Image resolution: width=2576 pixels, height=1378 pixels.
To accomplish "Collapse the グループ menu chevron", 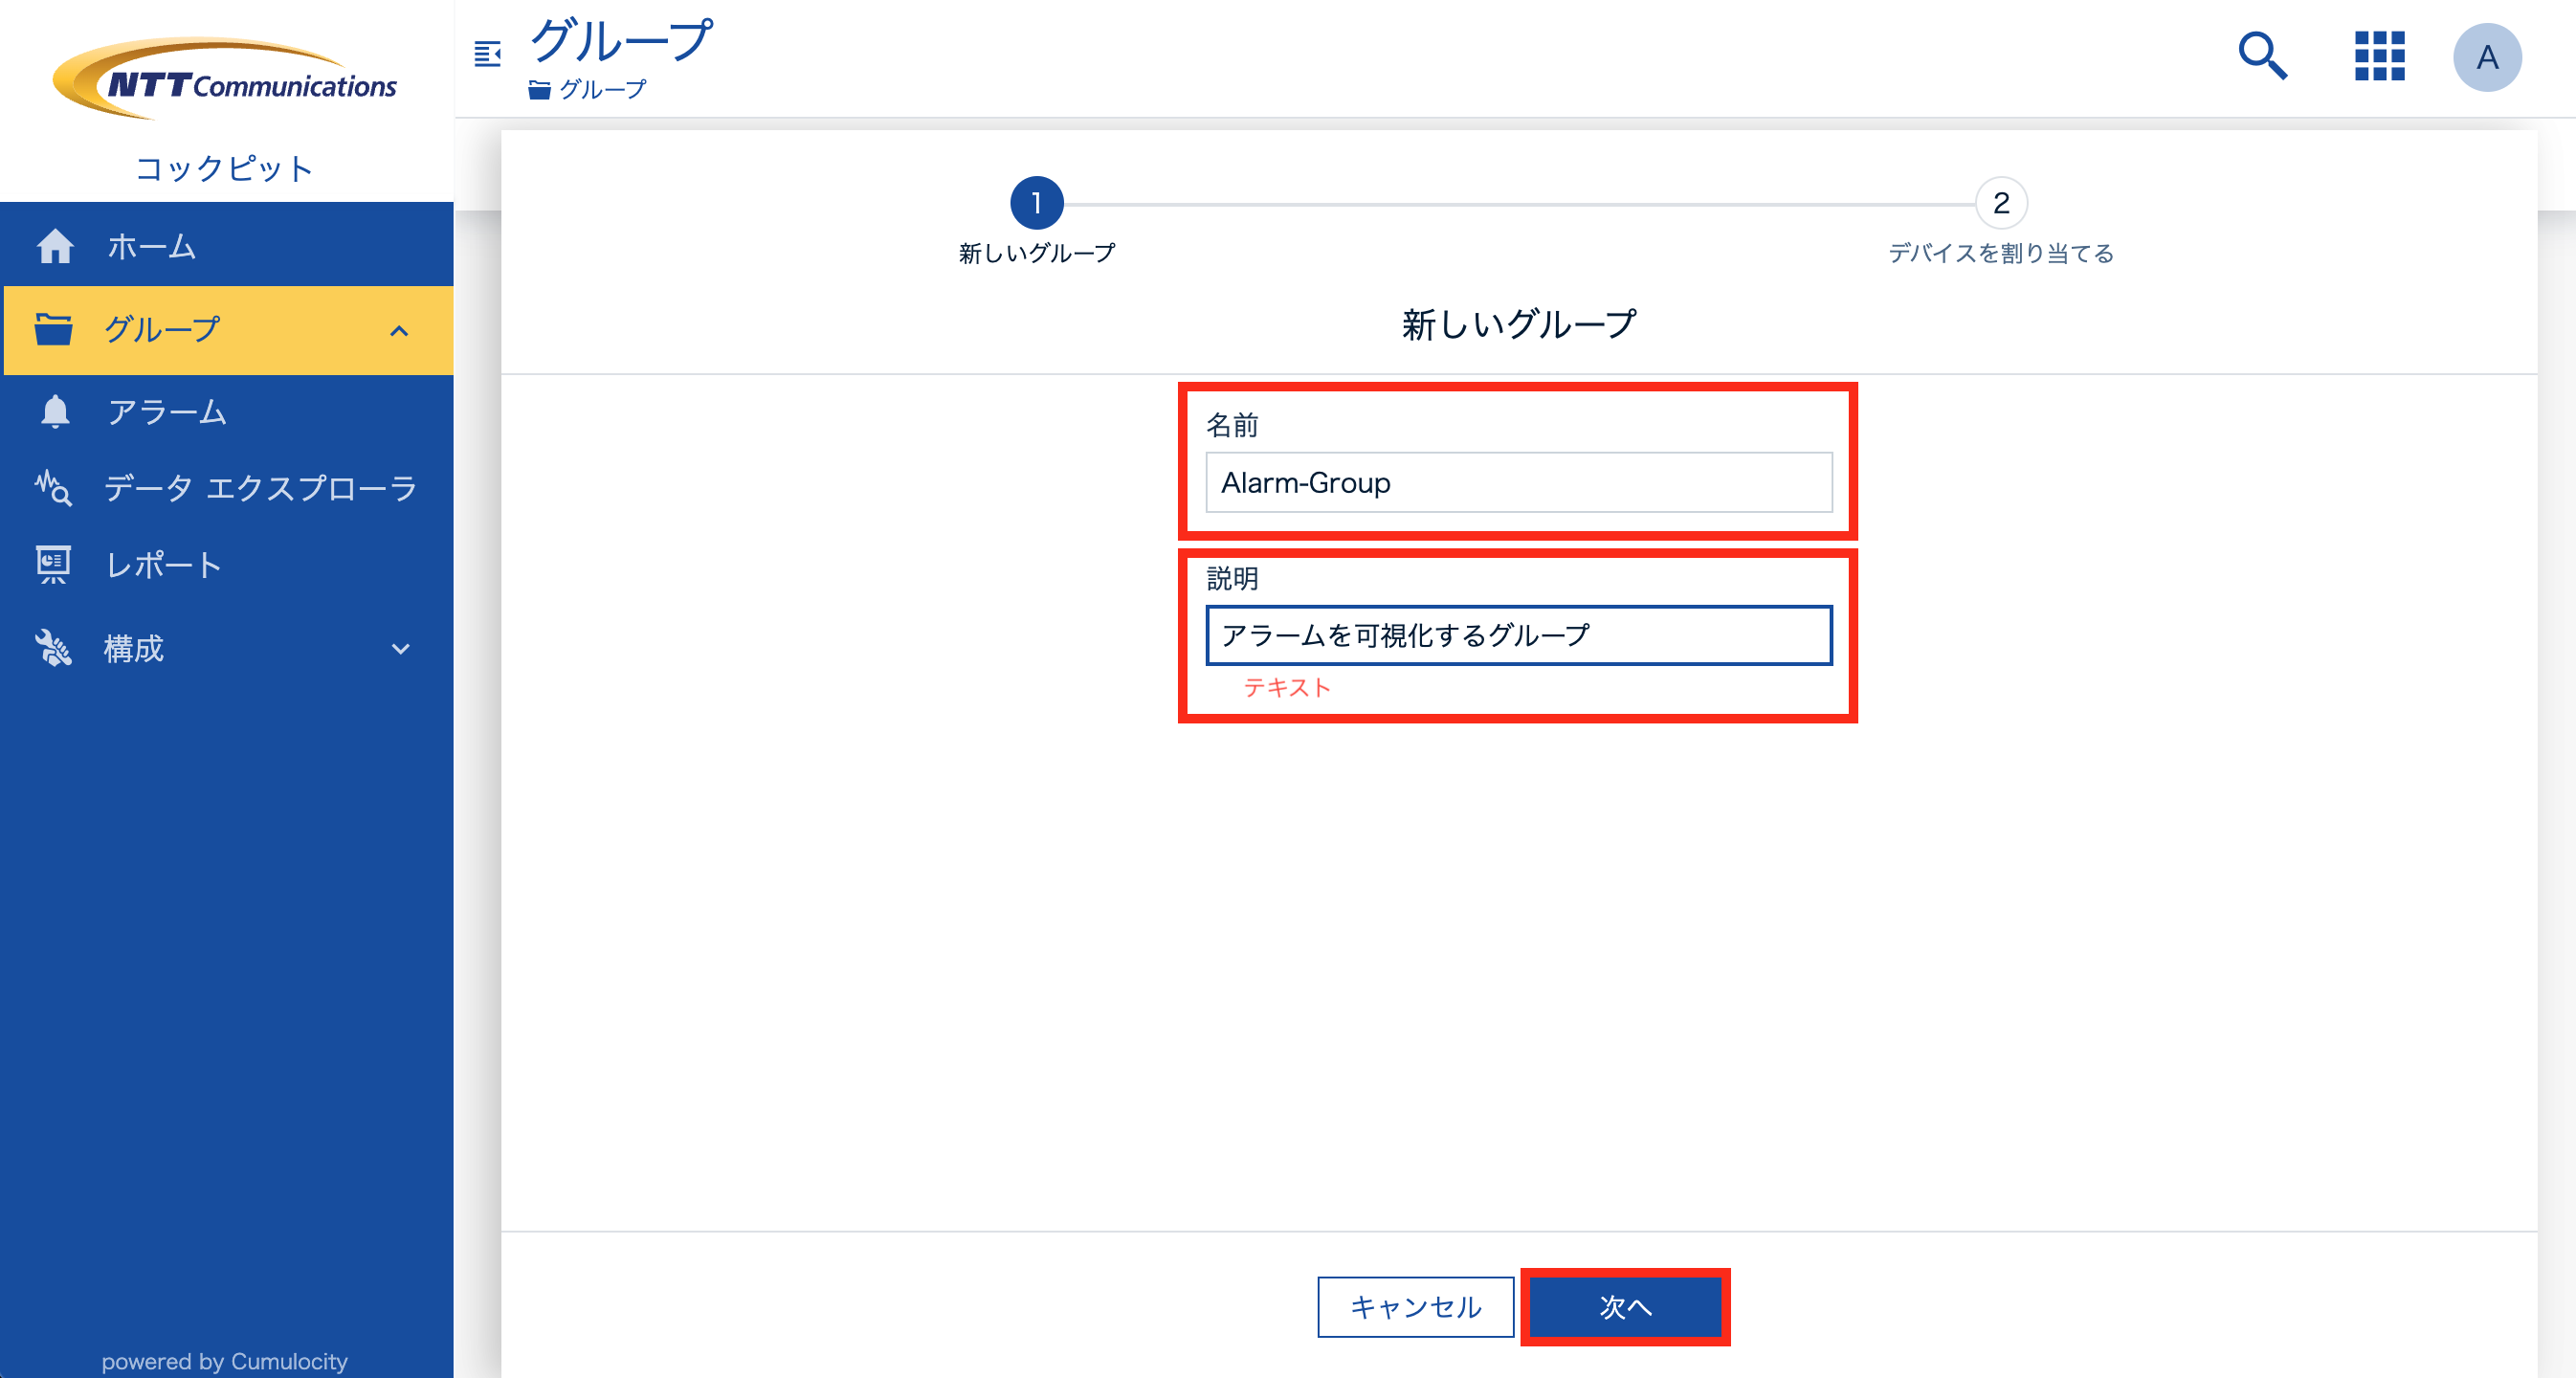I will pyautogui.click(x=399, y=331).
